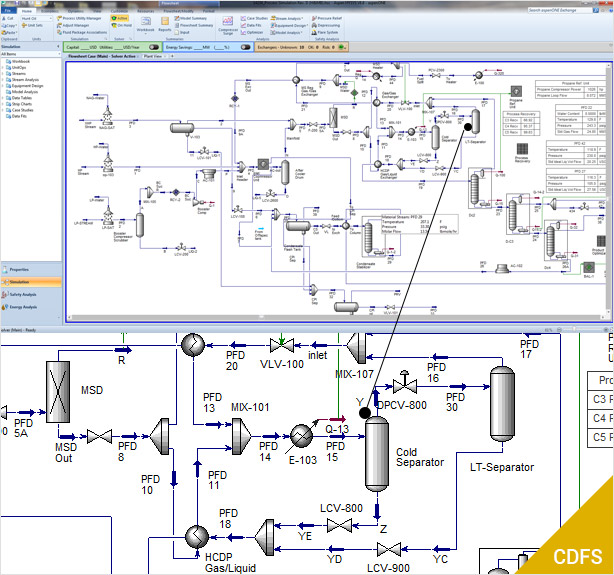614x575 pixels.
Task: Open the Properties environment panel
Action: point(24,269)
